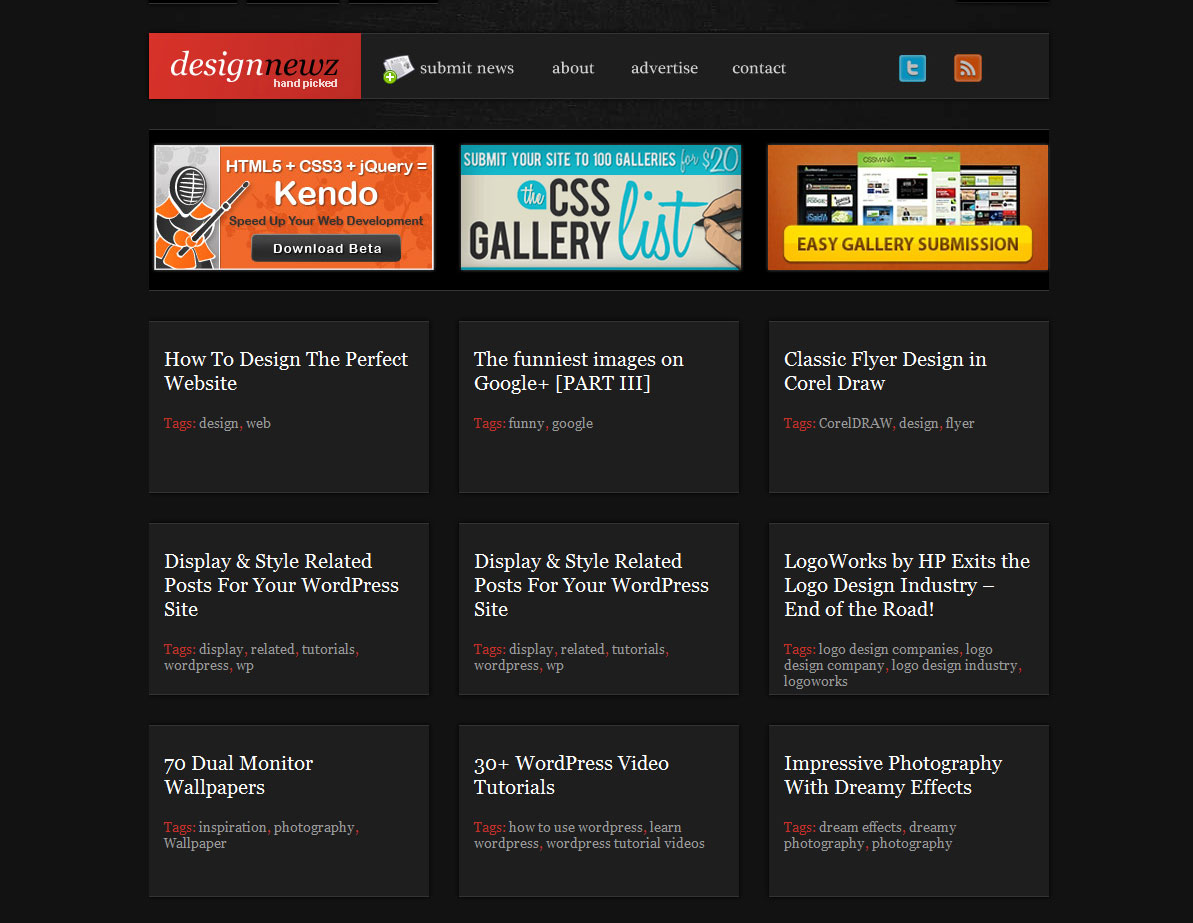Click the inspiration tag
The width and height of the screenshot is (1193, 923).
(233, 827)
